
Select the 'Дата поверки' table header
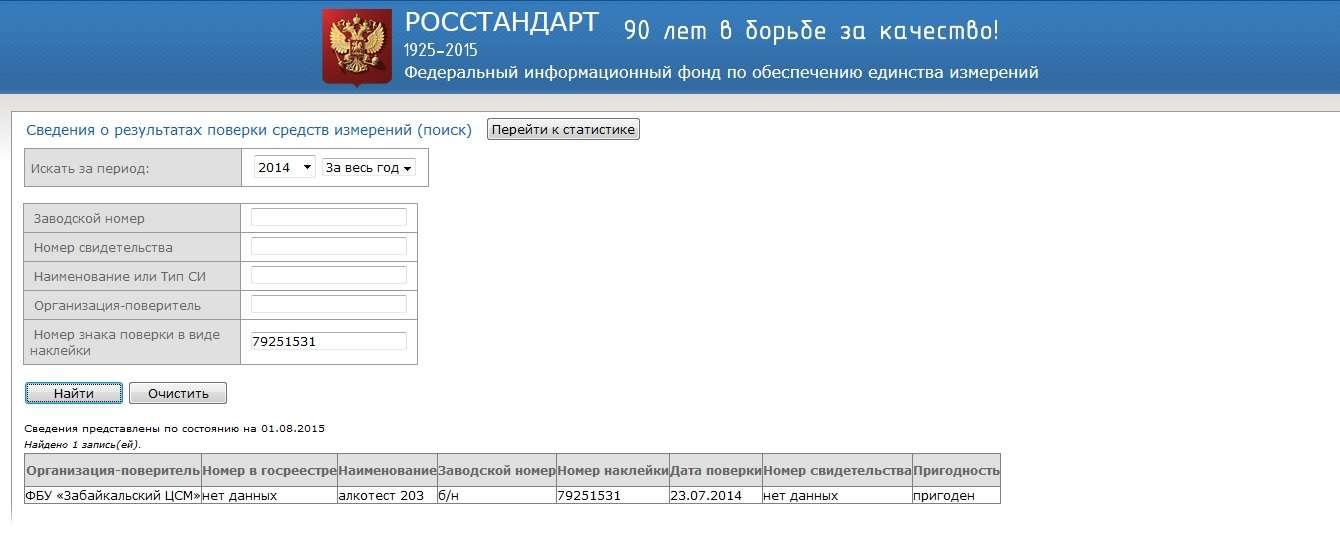pos(715,470)
